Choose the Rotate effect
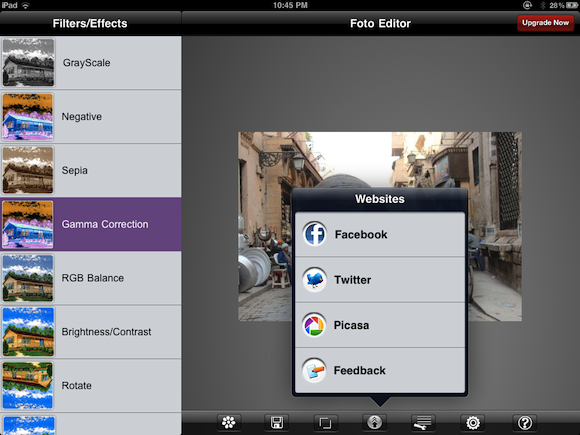Screen dimensions: 580x435 click(x=91, y=385)
